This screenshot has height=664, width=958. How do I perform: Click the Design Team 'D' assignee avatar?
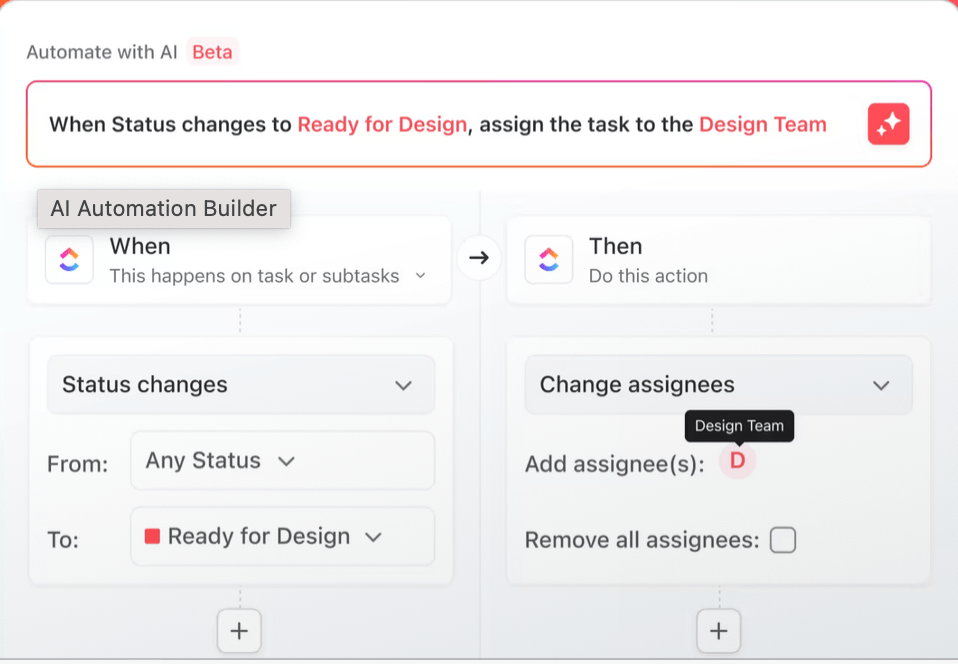737,461
